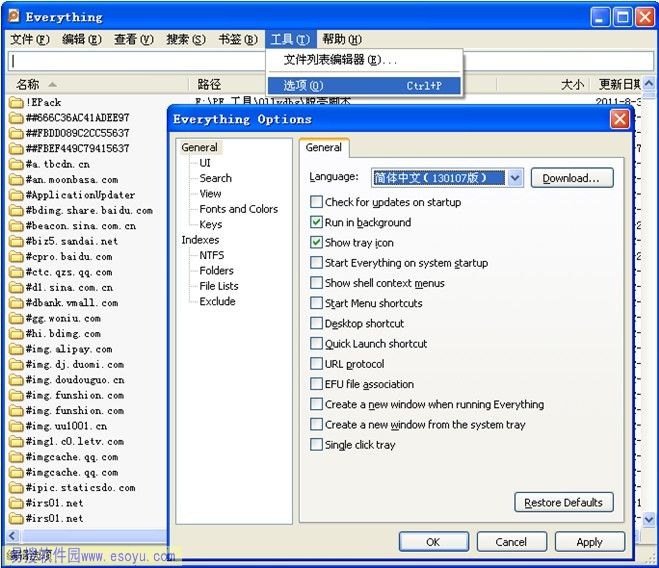Select Search in the options tree

[x=215, y=178]
